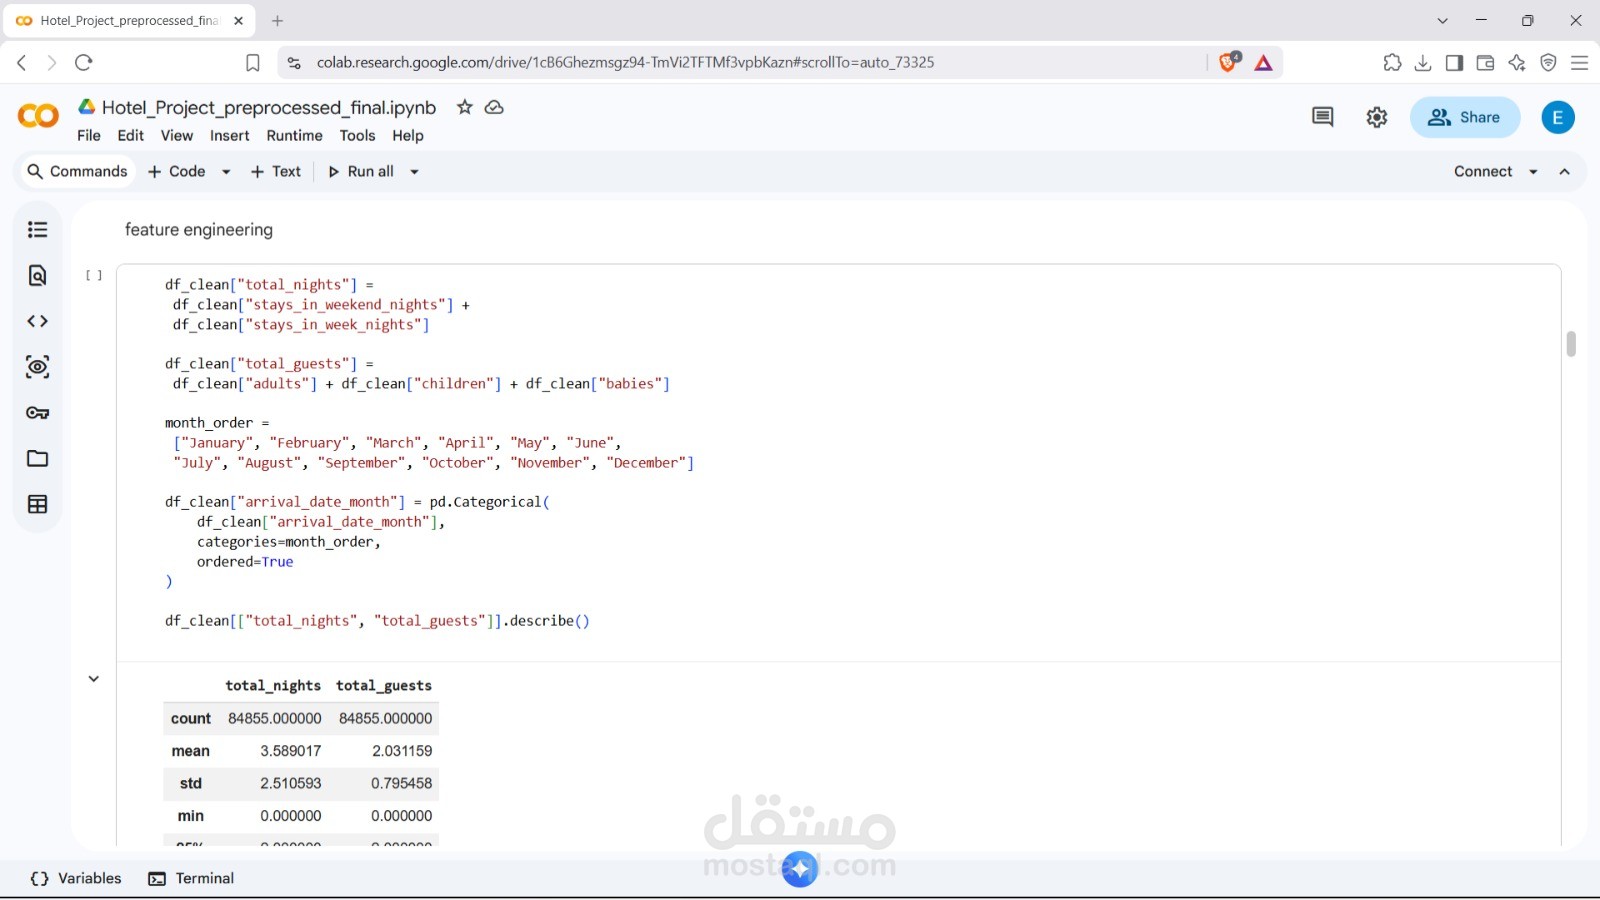
Task: Go back in browser history
Action: (22, 63)
